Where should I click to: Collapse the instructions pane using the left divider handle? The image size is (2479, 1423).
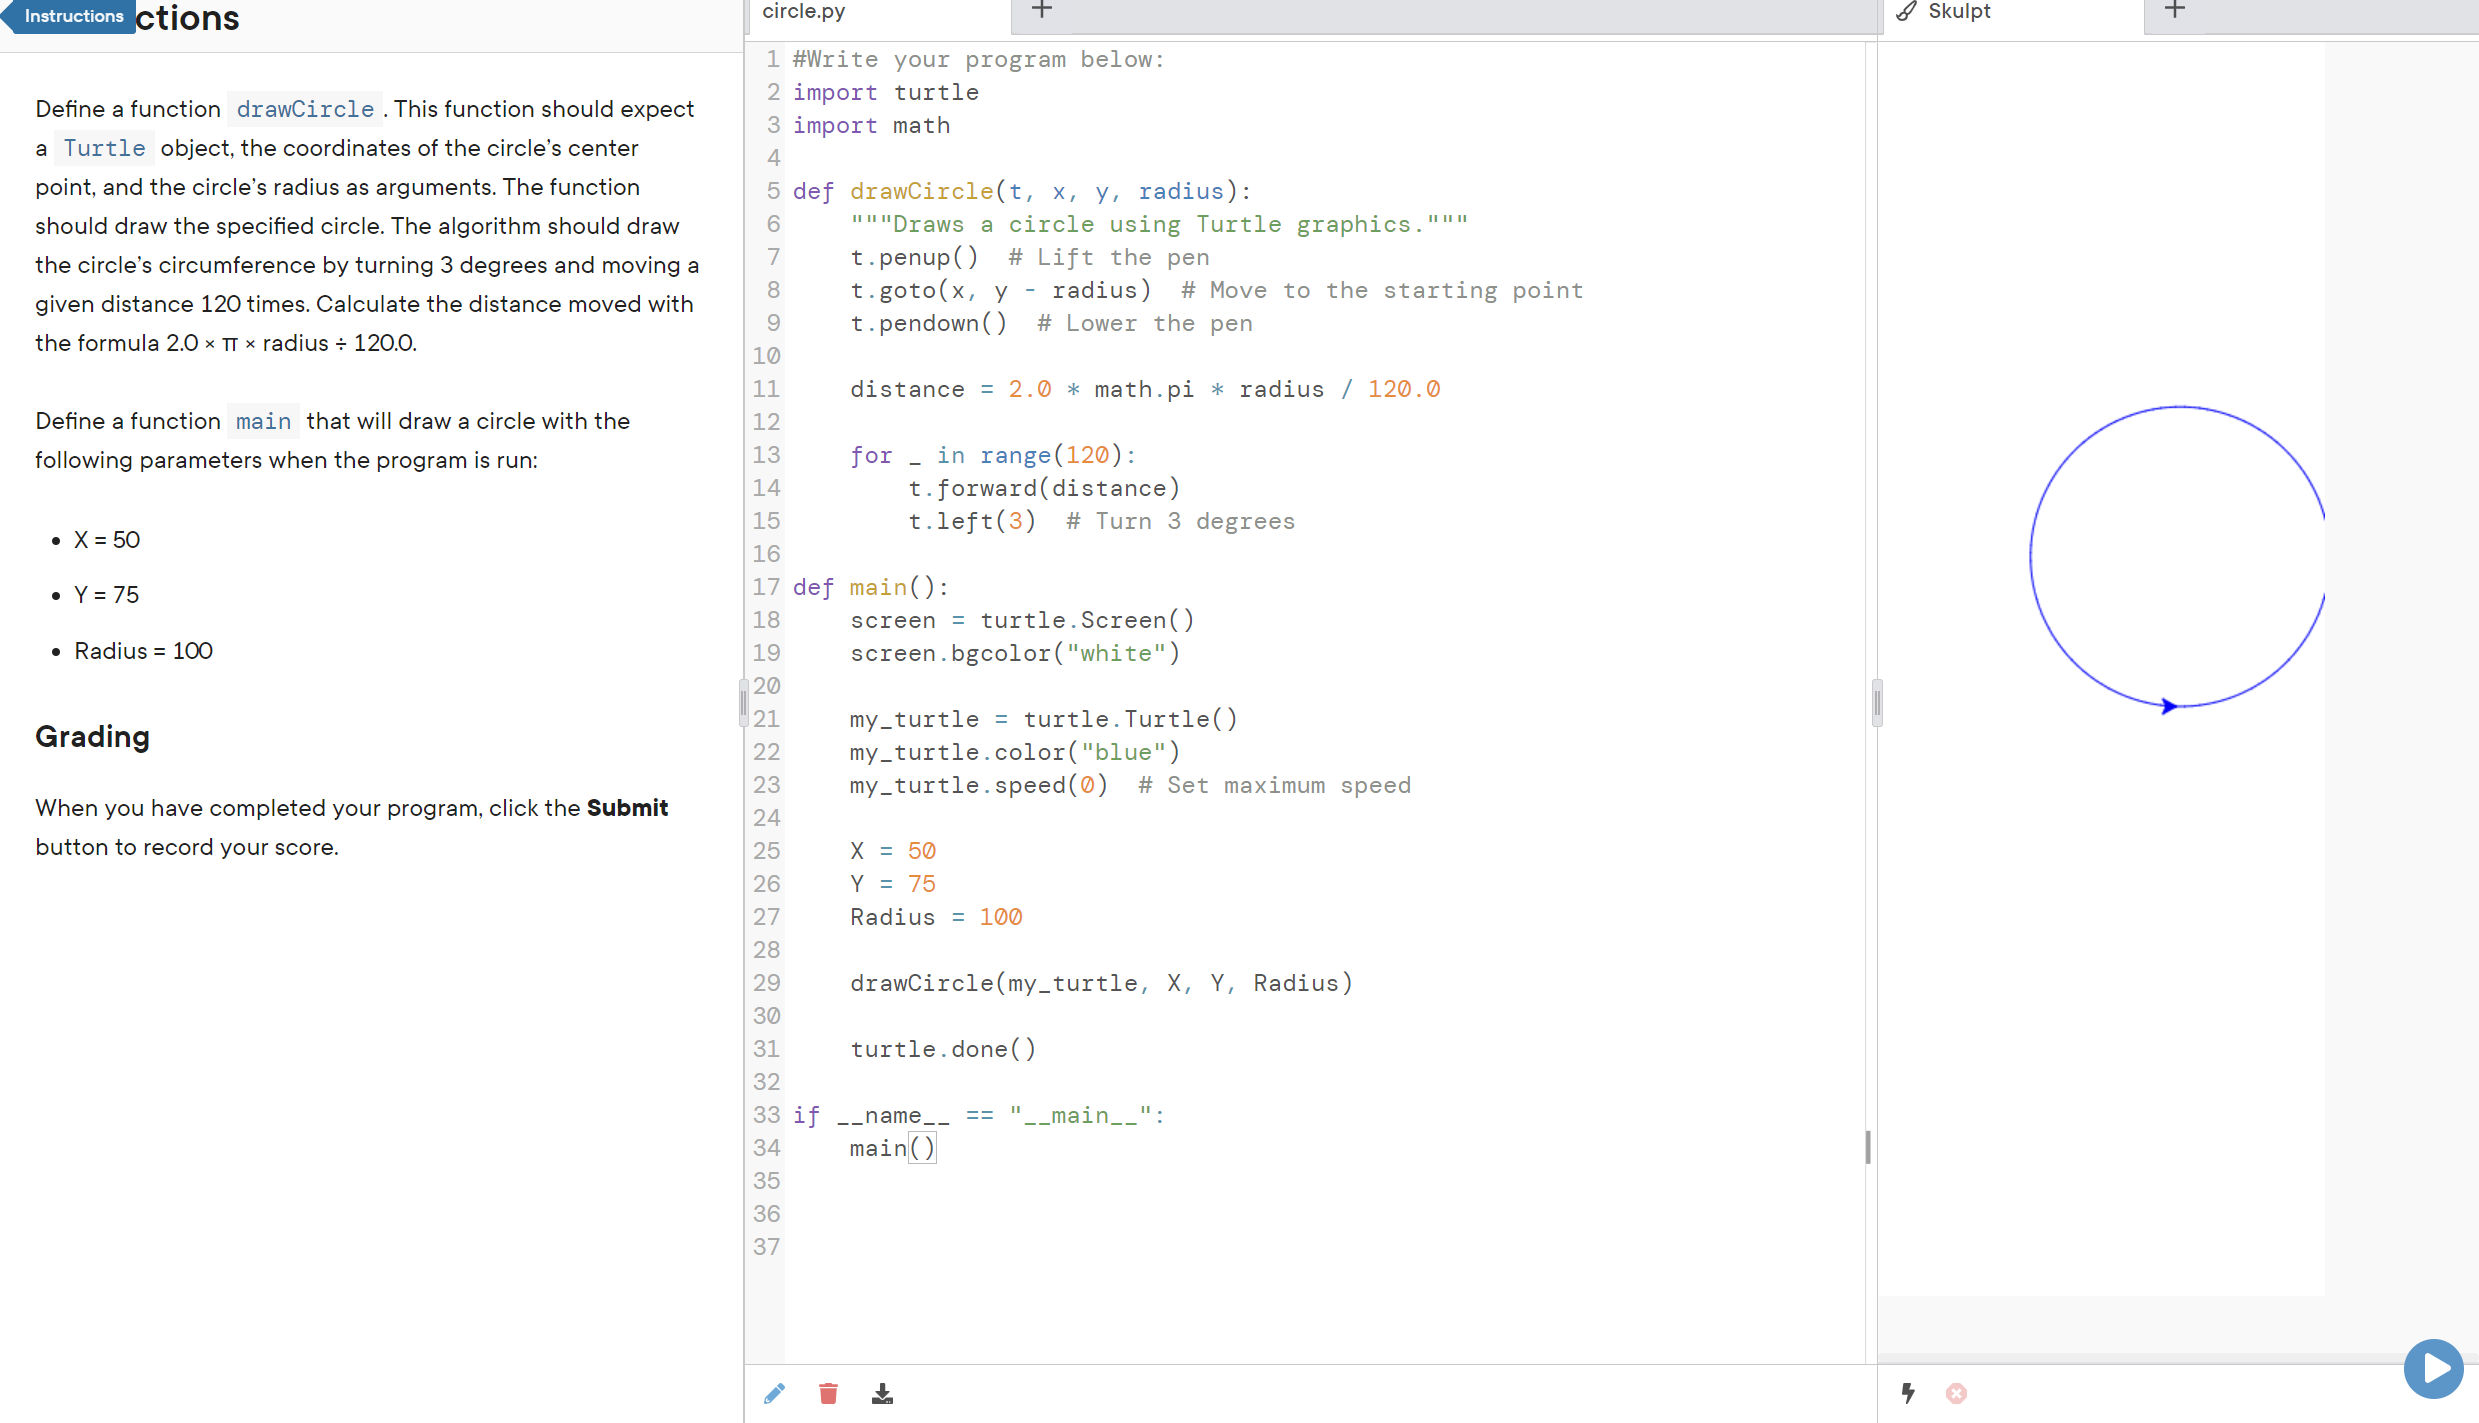pyautogui.click(x=742, y=701)
